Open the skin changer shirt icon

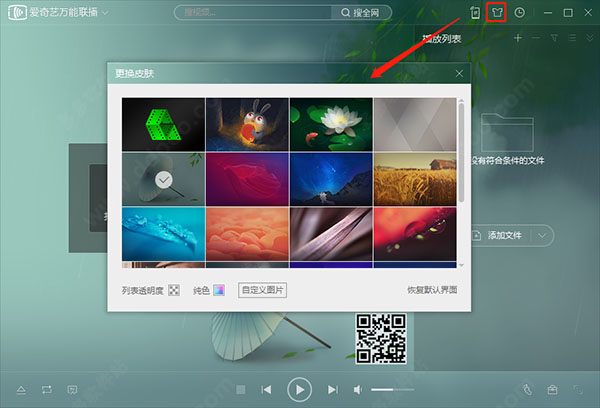point(496,13)
